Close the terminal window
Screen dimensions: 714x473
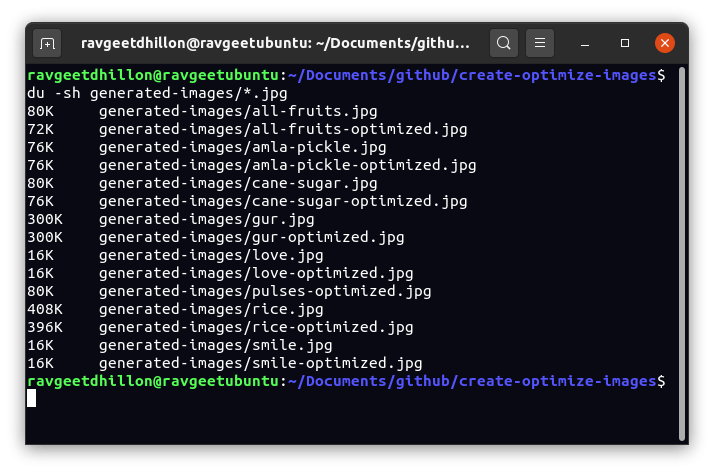click(664, 44)
